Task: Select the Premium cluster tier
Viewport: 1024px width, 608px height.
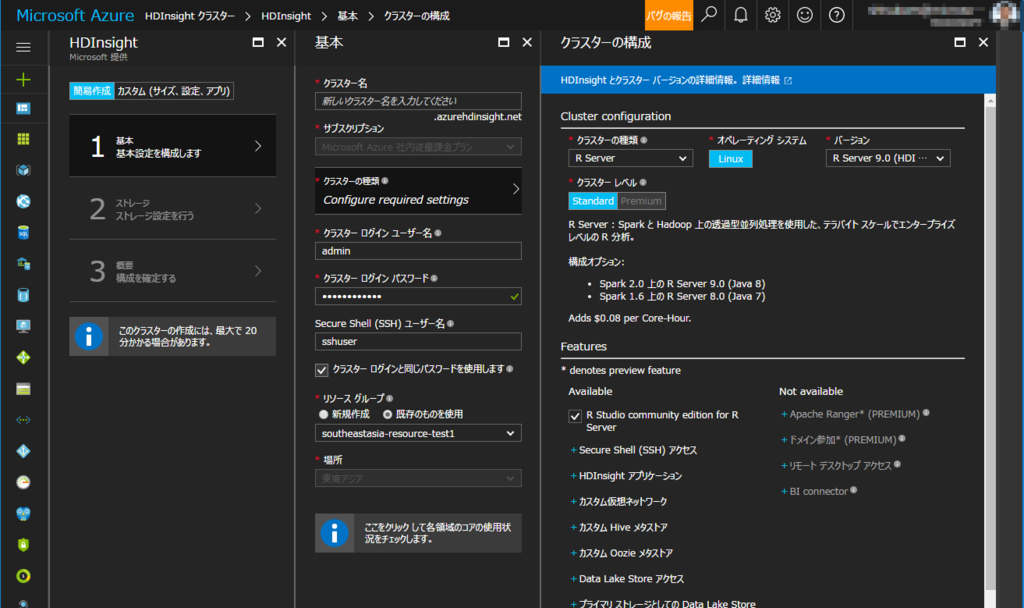Action: (x=641, y=201)
